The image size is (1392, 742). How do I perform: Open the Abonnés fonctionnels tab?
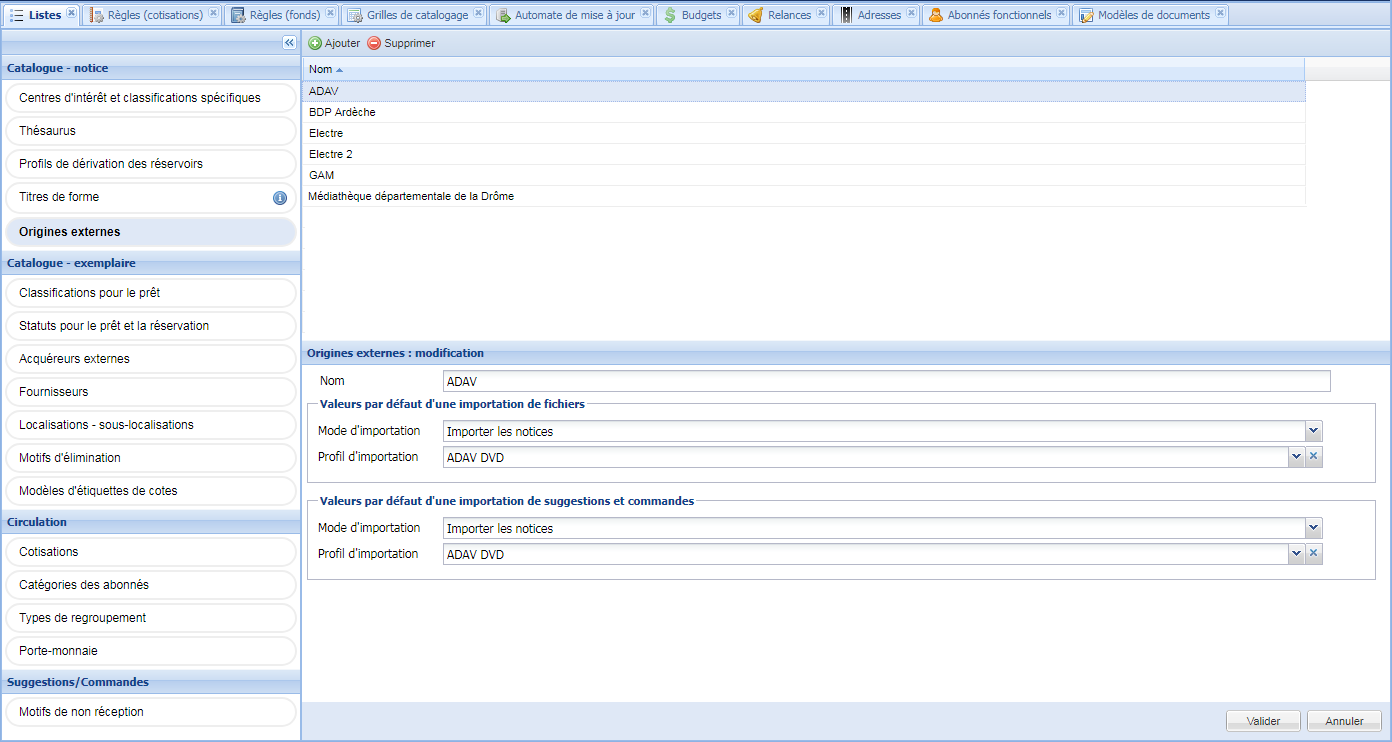click(x=998, y=15)
